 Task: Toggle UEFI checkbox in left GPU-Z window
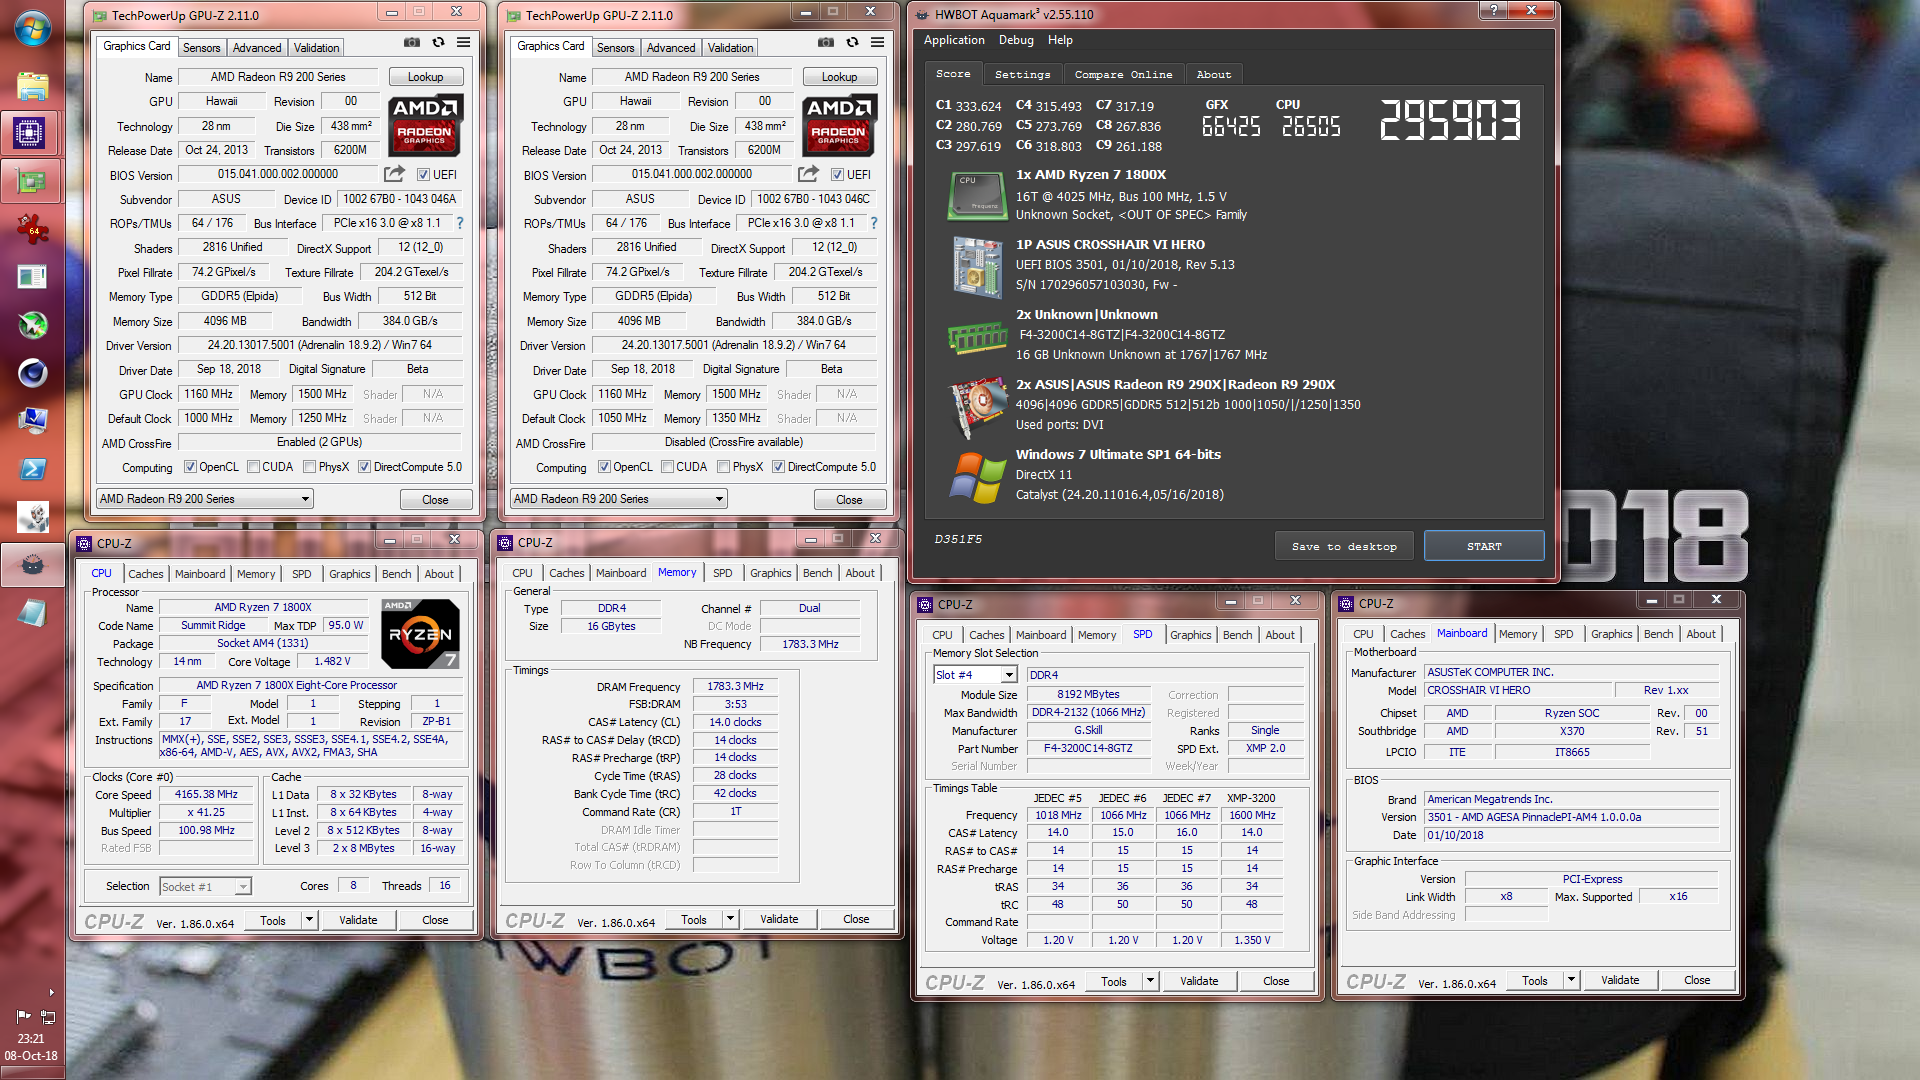click(x=423, y=175)
